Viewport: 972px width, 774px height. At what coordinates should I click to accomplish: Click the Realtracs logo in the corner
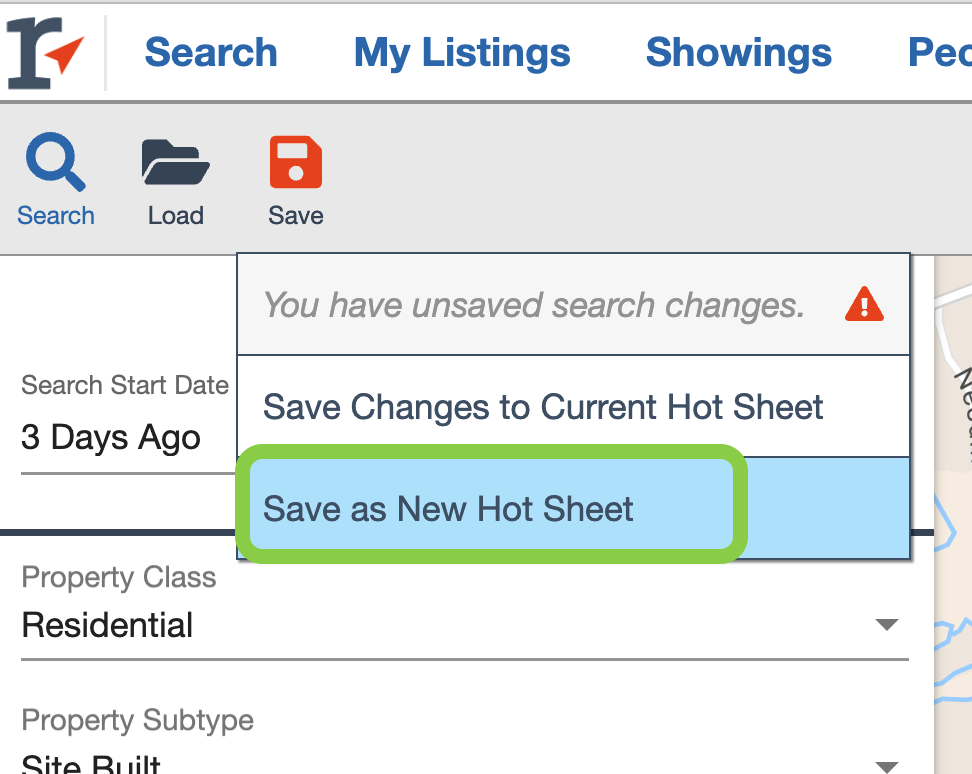(42, 50)
